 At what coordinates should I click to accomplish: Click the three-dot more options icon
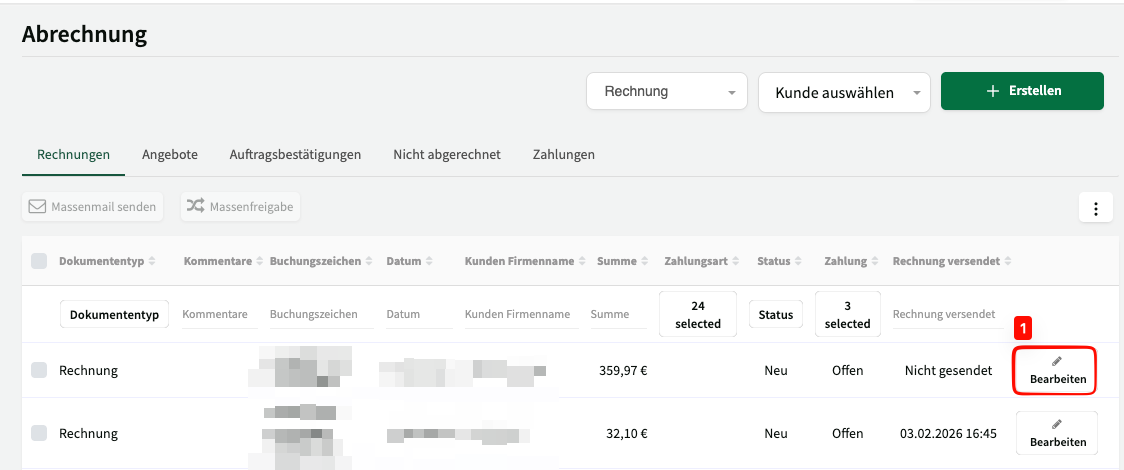[1096, 209]
